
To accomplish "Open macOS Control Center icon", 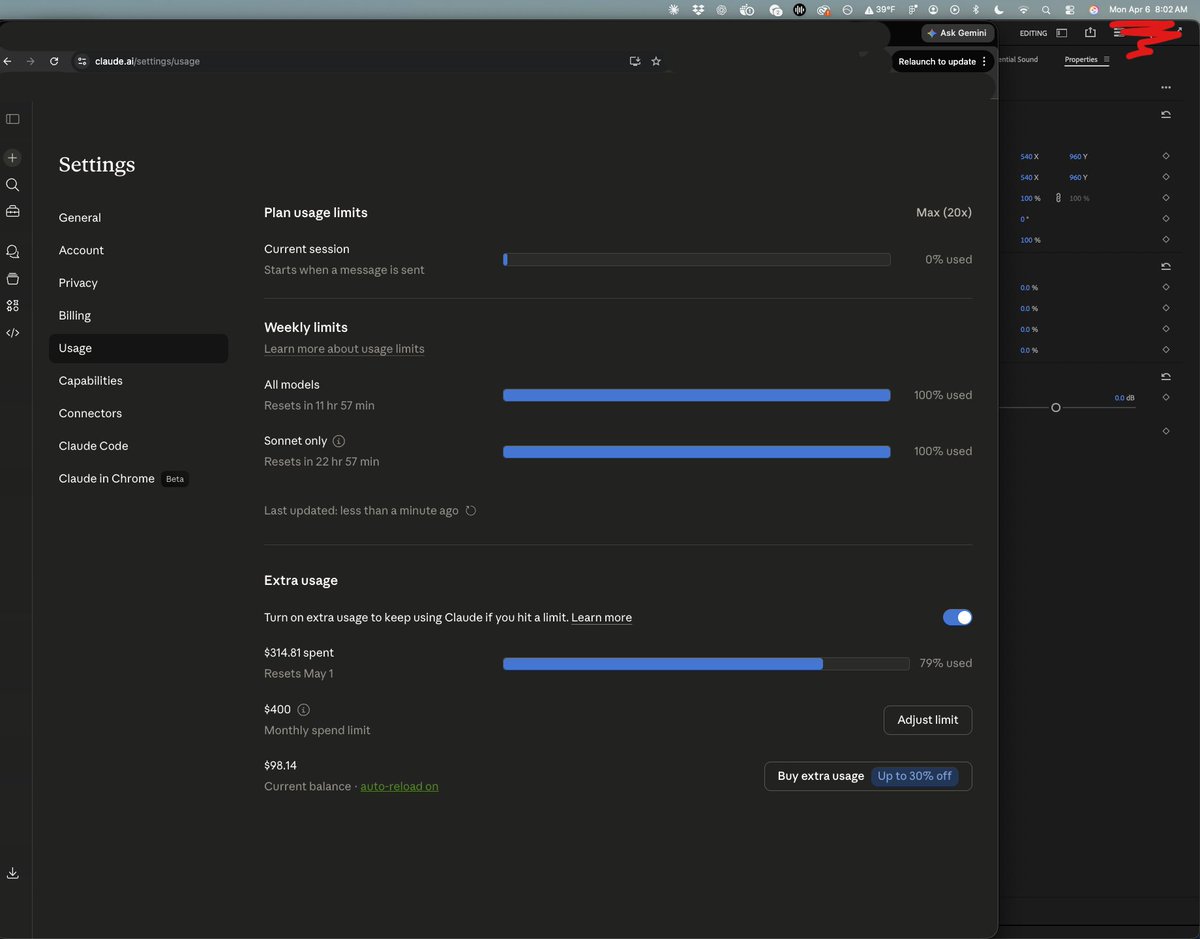I will coord(1069,9).
